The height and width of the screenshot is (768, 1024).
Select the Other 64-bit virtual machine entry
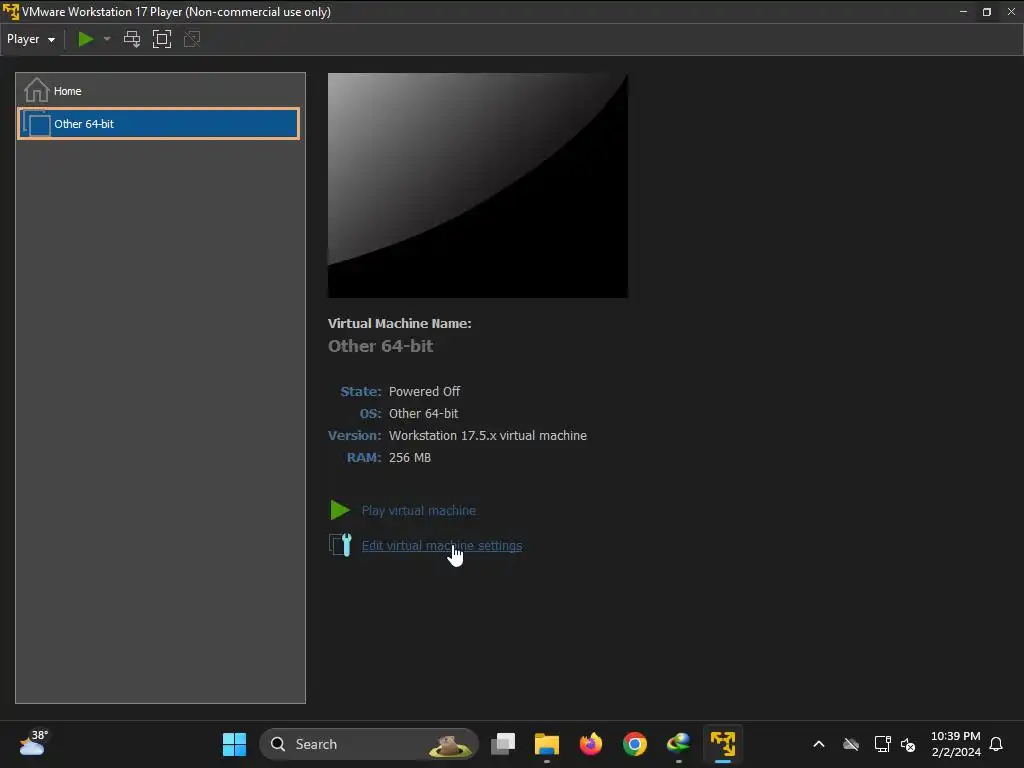point(159,123)
